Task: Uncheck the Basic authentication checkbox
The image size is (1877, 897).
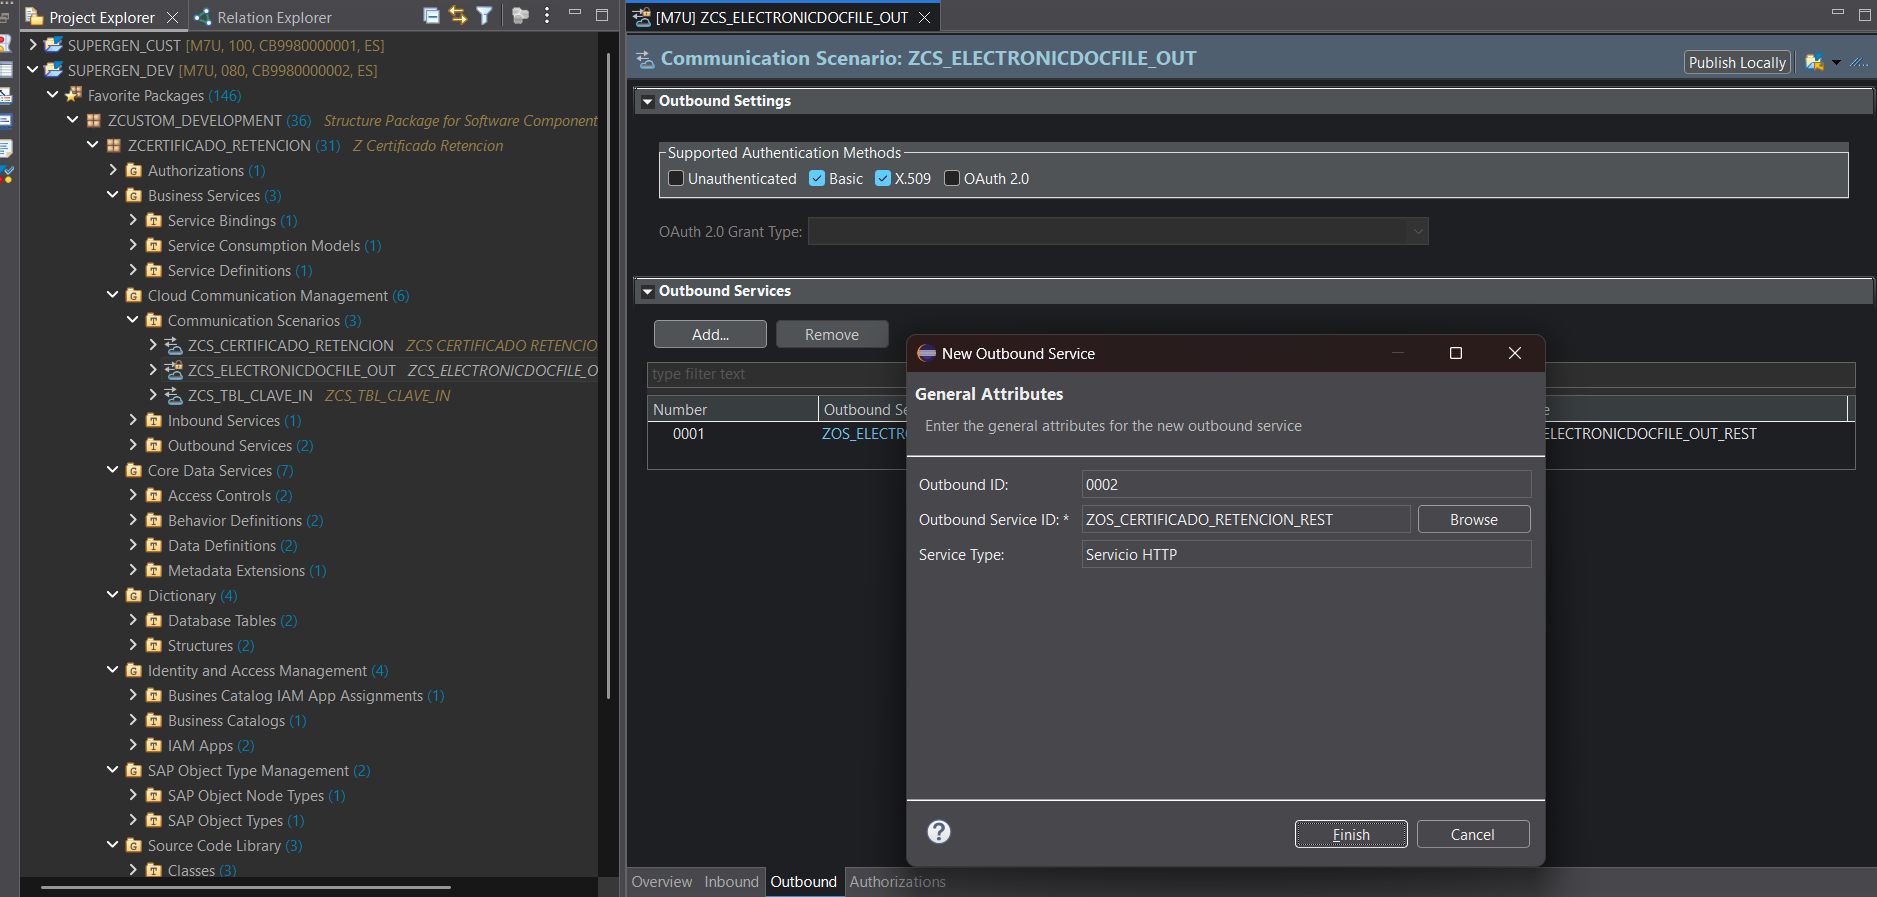Action: [817, 178]
